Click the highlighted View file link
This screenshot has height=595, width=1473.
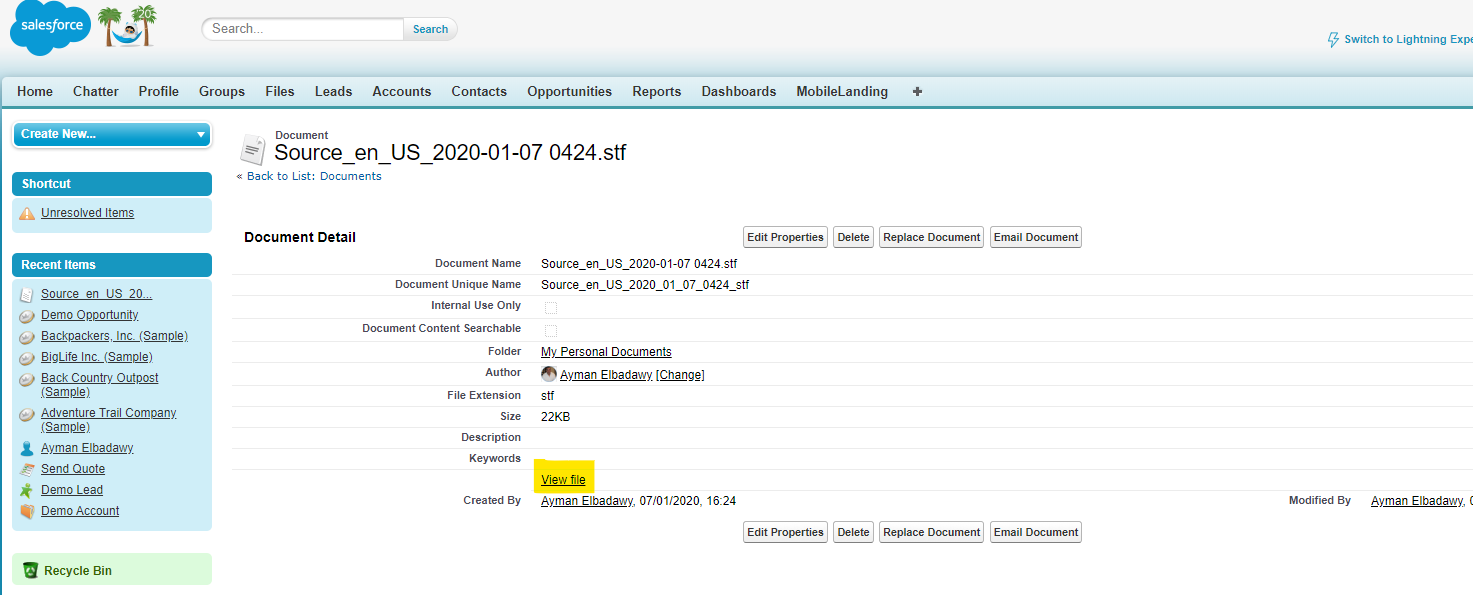(563, 479)
